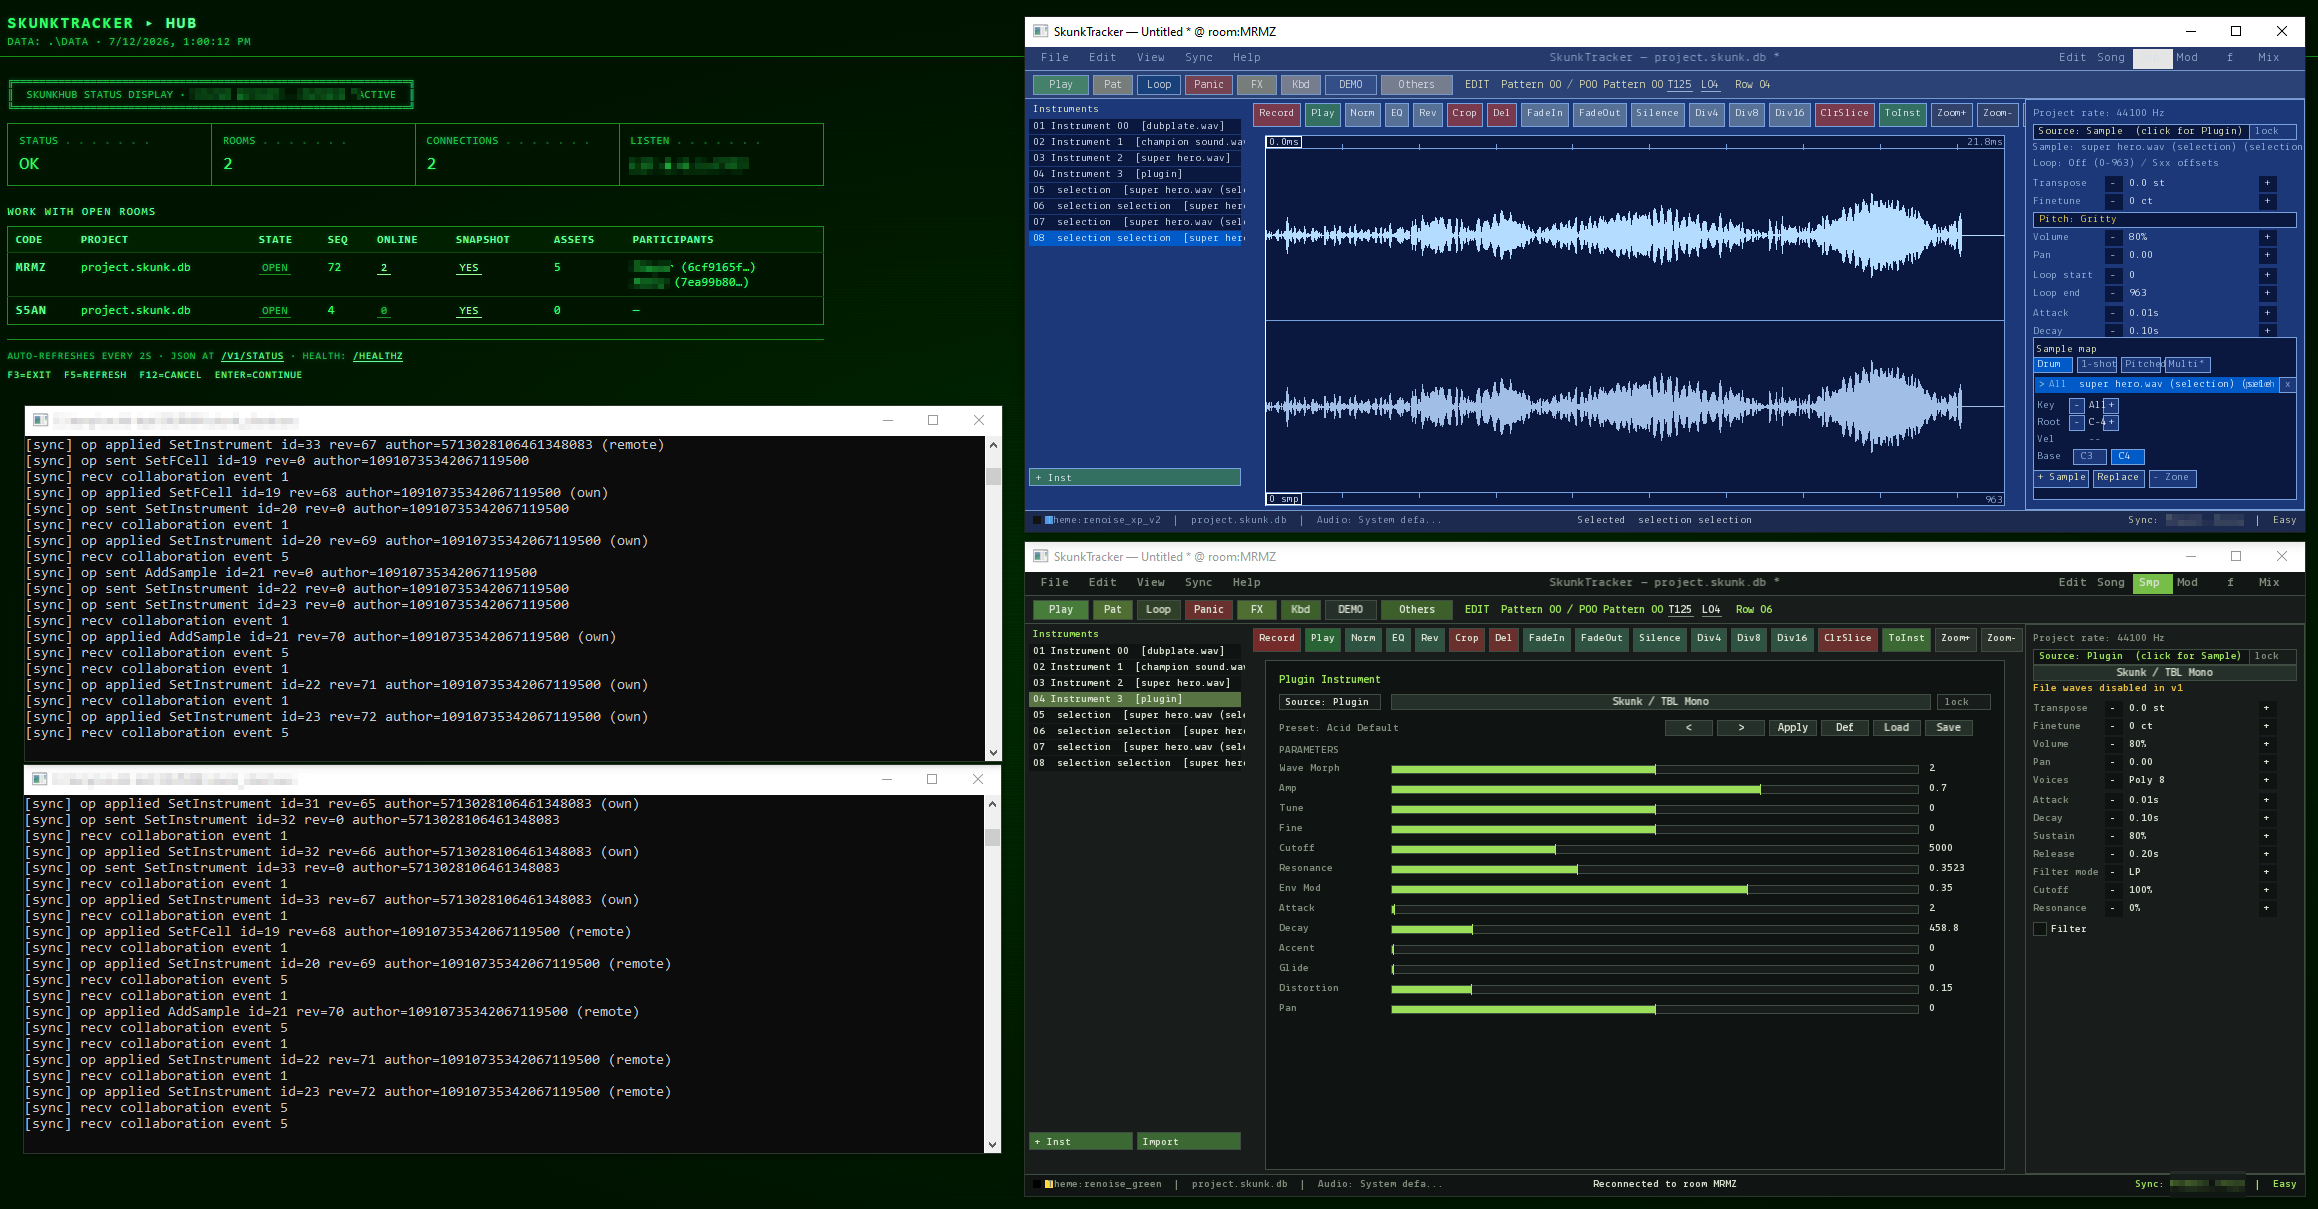Click OPEN state for room MRMZ
Image resolution: width=2318 pixels, height=1209 pixels.
[275, 268]
